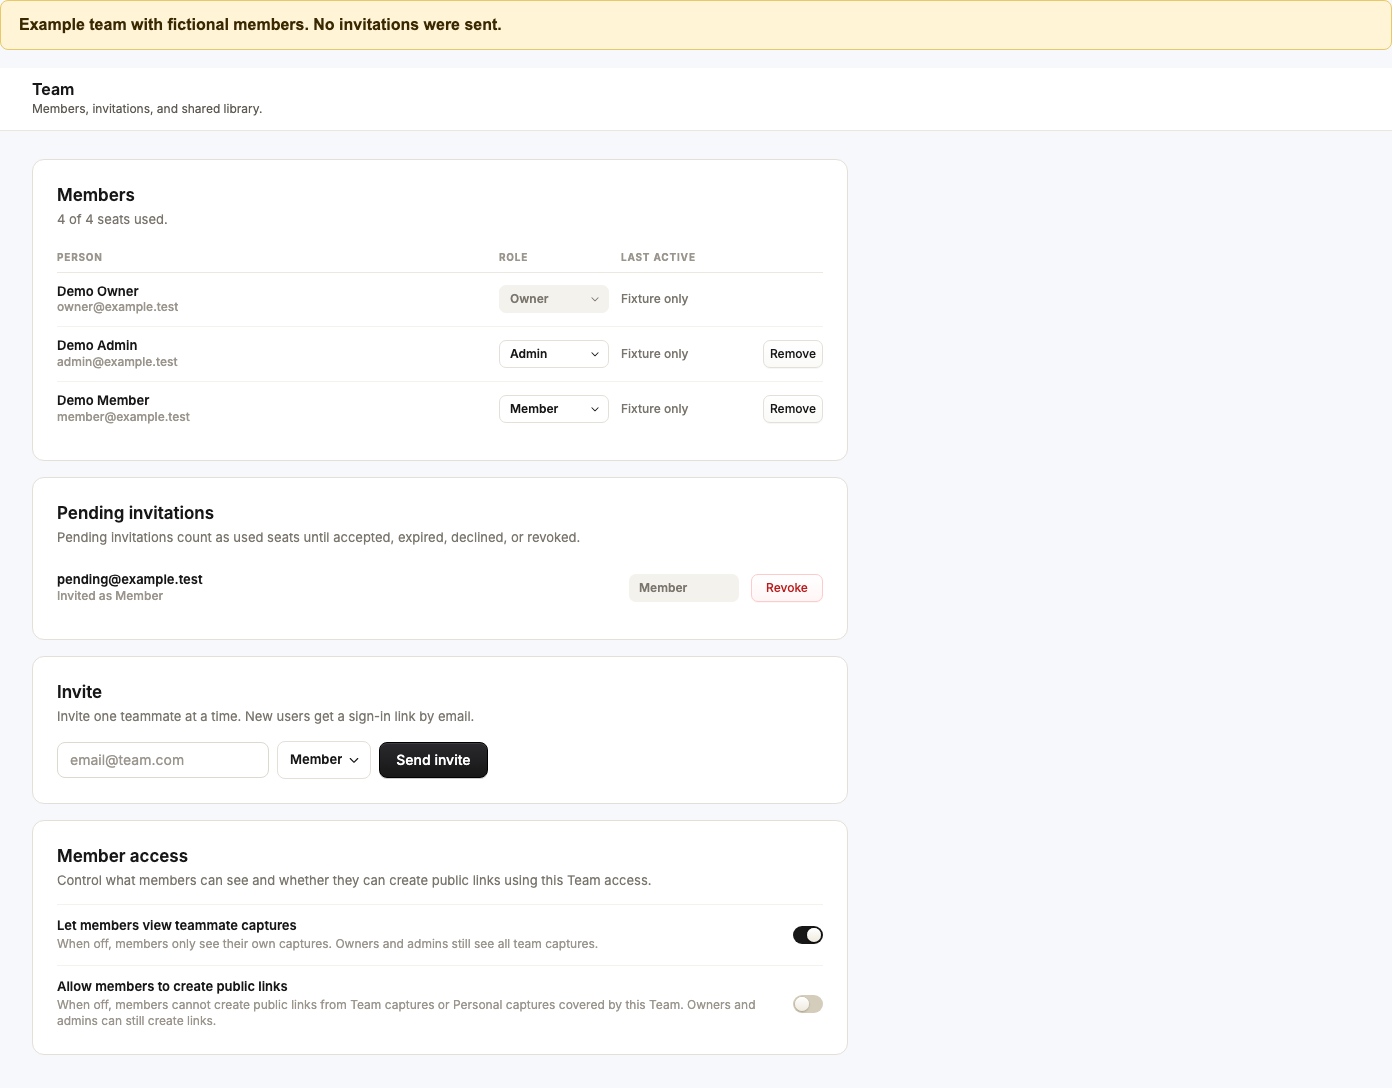
Task: Click the pending invitation Member role field
Action: [684, 588]
